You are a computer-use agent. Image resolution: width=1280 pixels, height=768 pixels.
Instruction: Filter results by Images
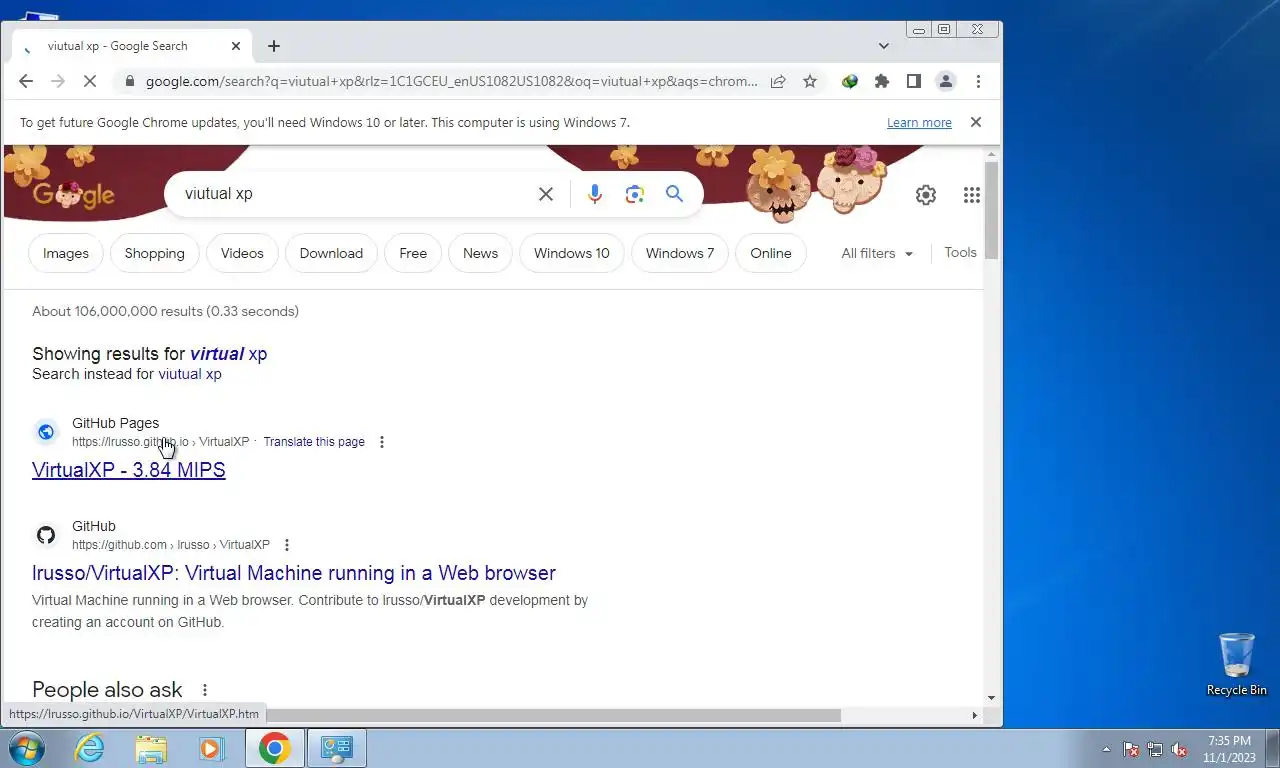pos(66,253)
